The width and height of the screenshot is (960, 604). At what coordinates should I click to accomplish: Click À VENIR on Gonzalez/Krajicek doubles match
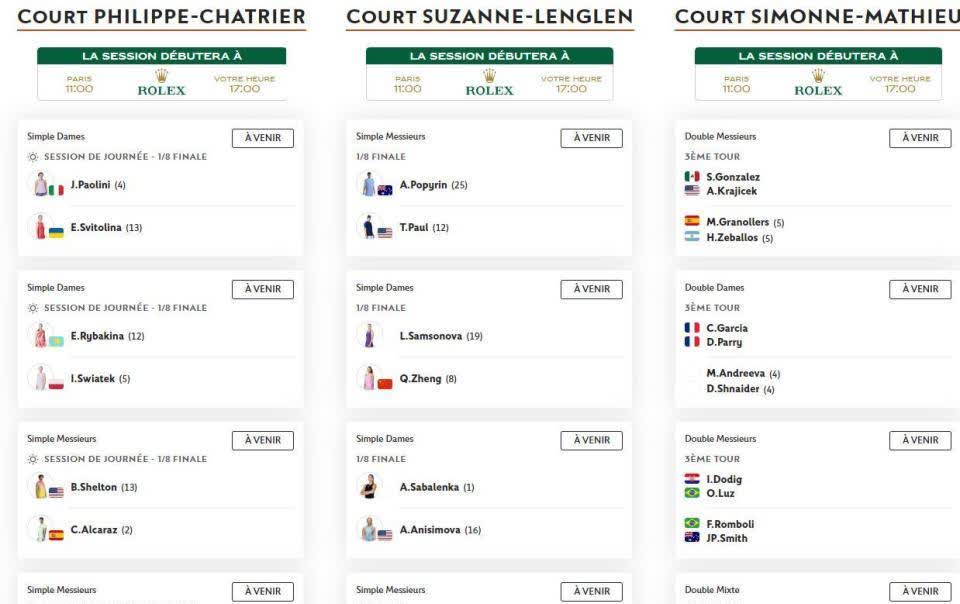click(x=920, y=138)
